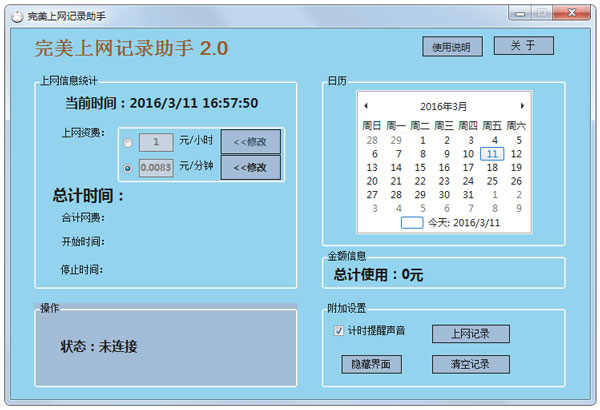This screenshot has width=600, height=410.
Task: Click the 周日 weekday header
Action: pyautogui.click(x=372, y=126)
